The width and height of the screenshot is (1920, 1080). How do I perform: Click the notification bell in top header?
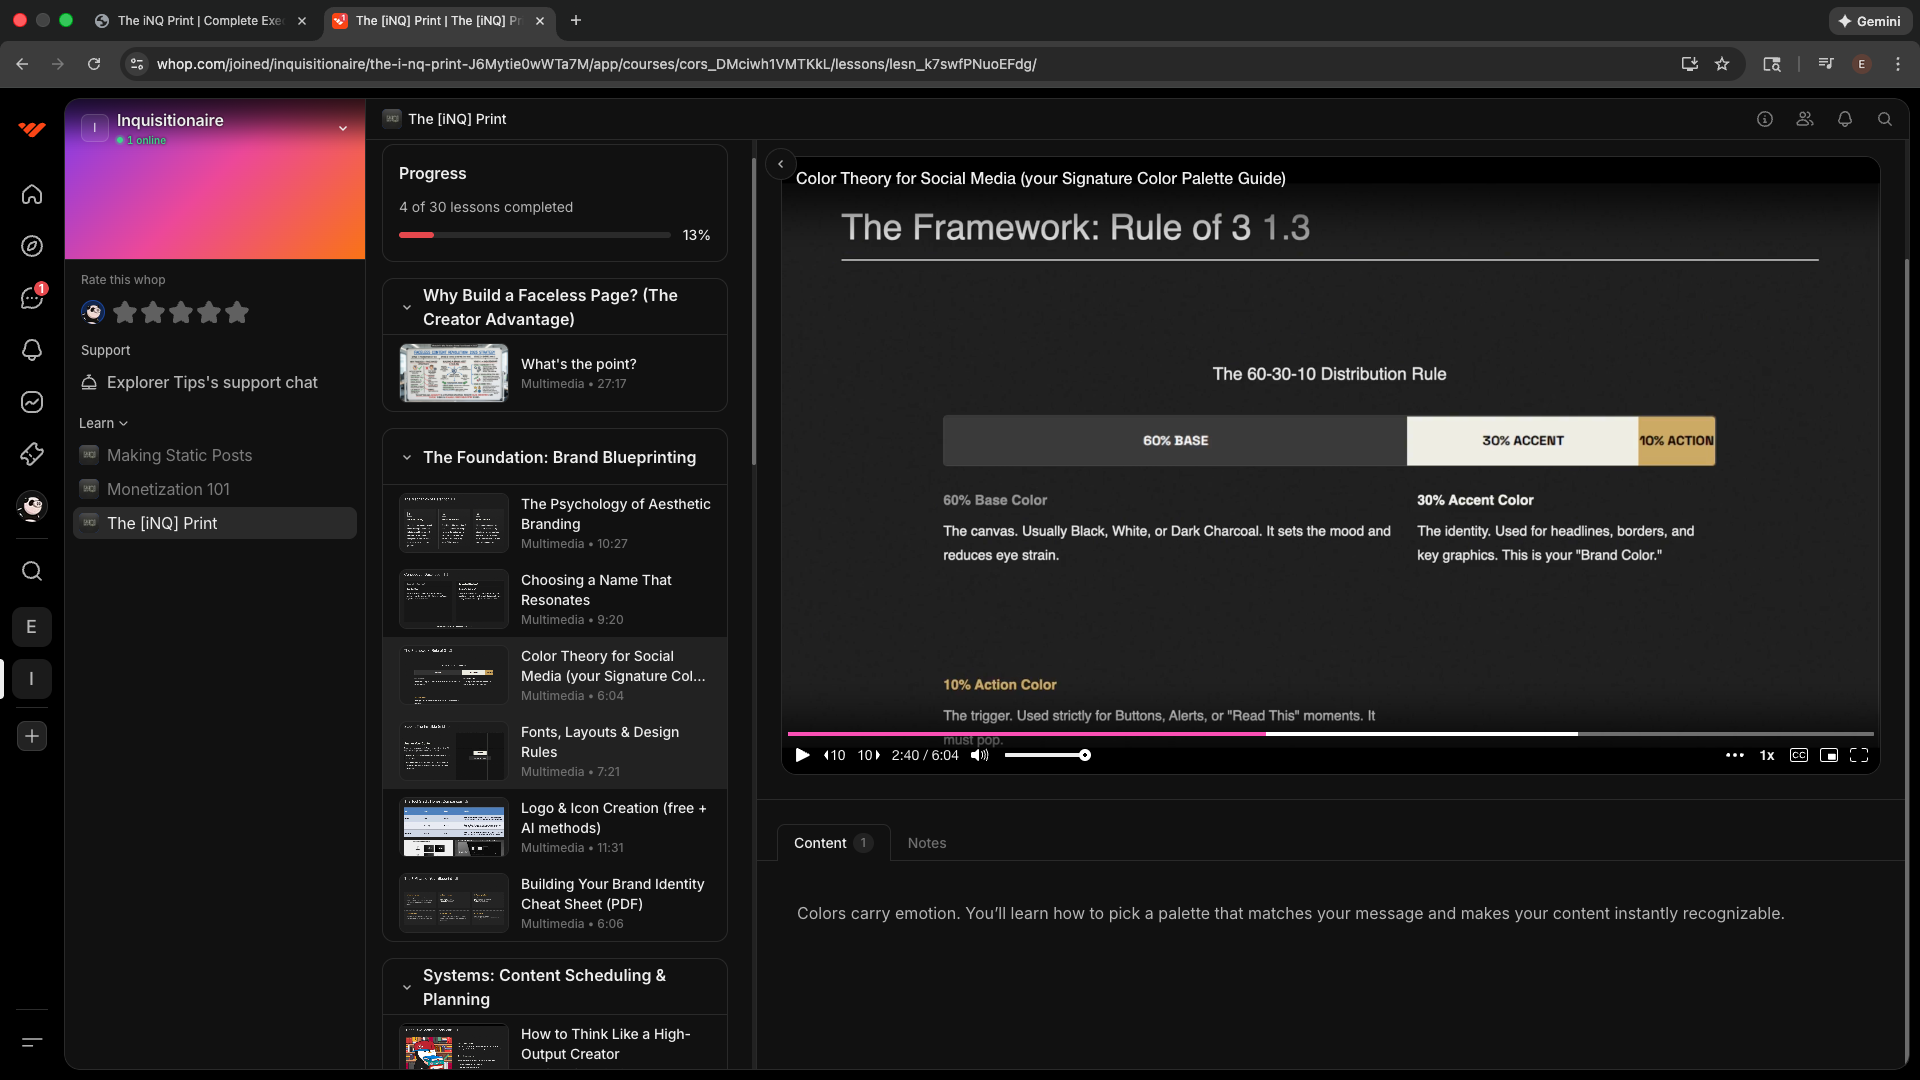coord(1844,119)
